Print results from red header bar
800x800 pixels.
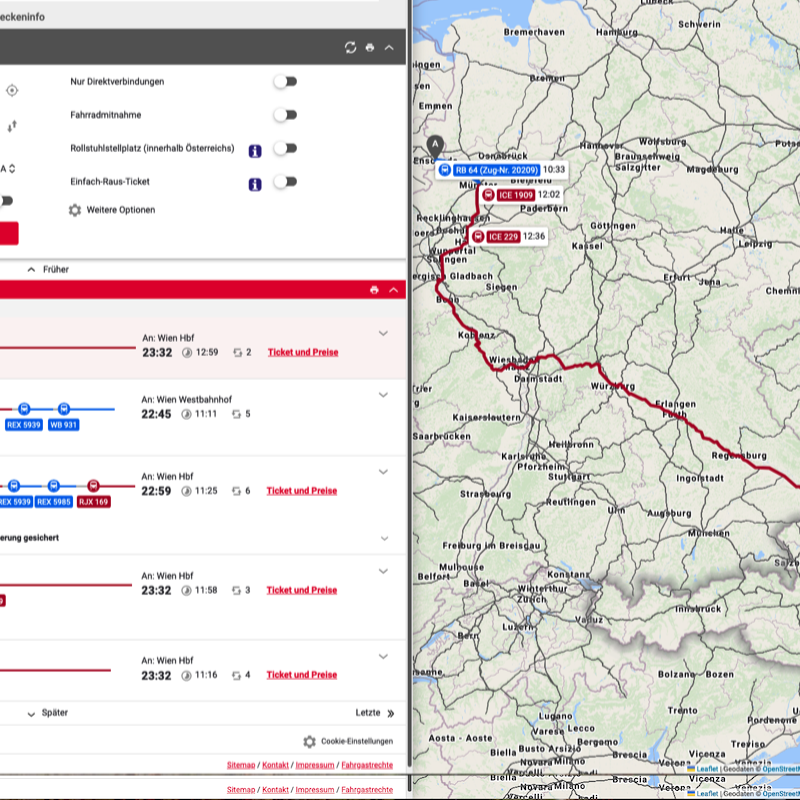pos(374,290)
